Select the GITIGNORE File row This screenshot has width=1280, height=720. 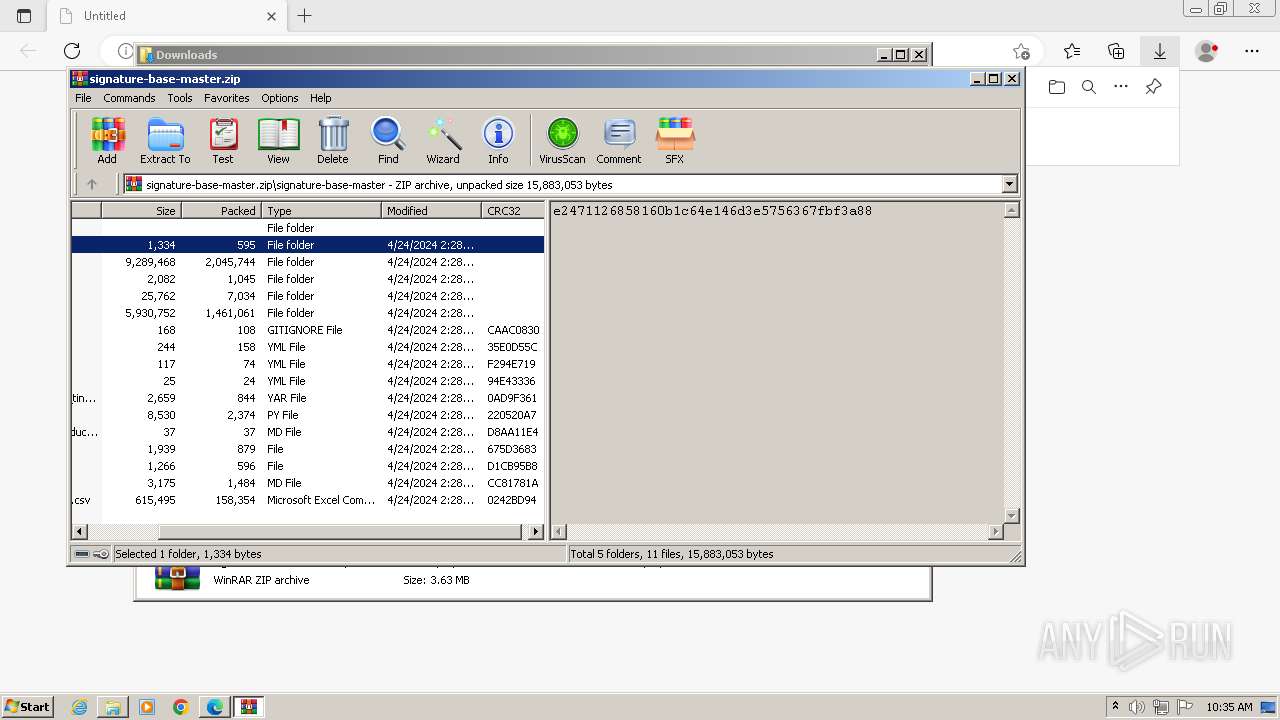pos(307,330)
